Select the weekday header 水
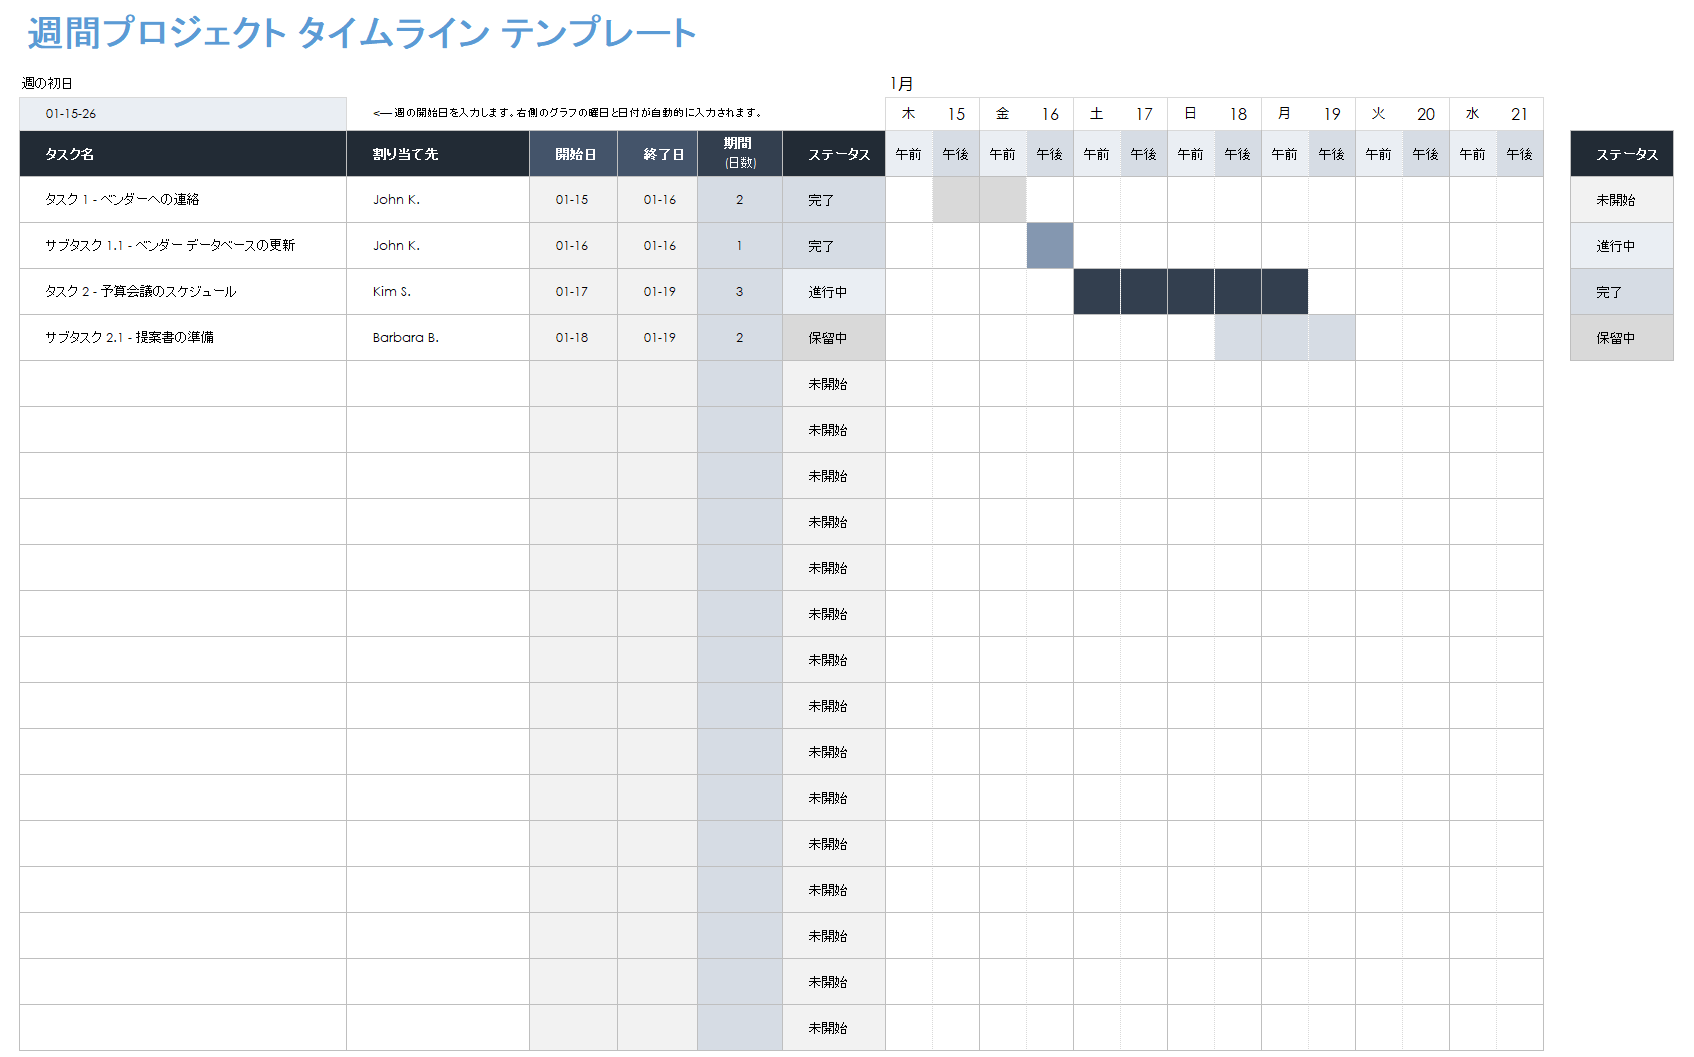The height and width of the screenshot is (1057, 1694). pos(1473,114)
